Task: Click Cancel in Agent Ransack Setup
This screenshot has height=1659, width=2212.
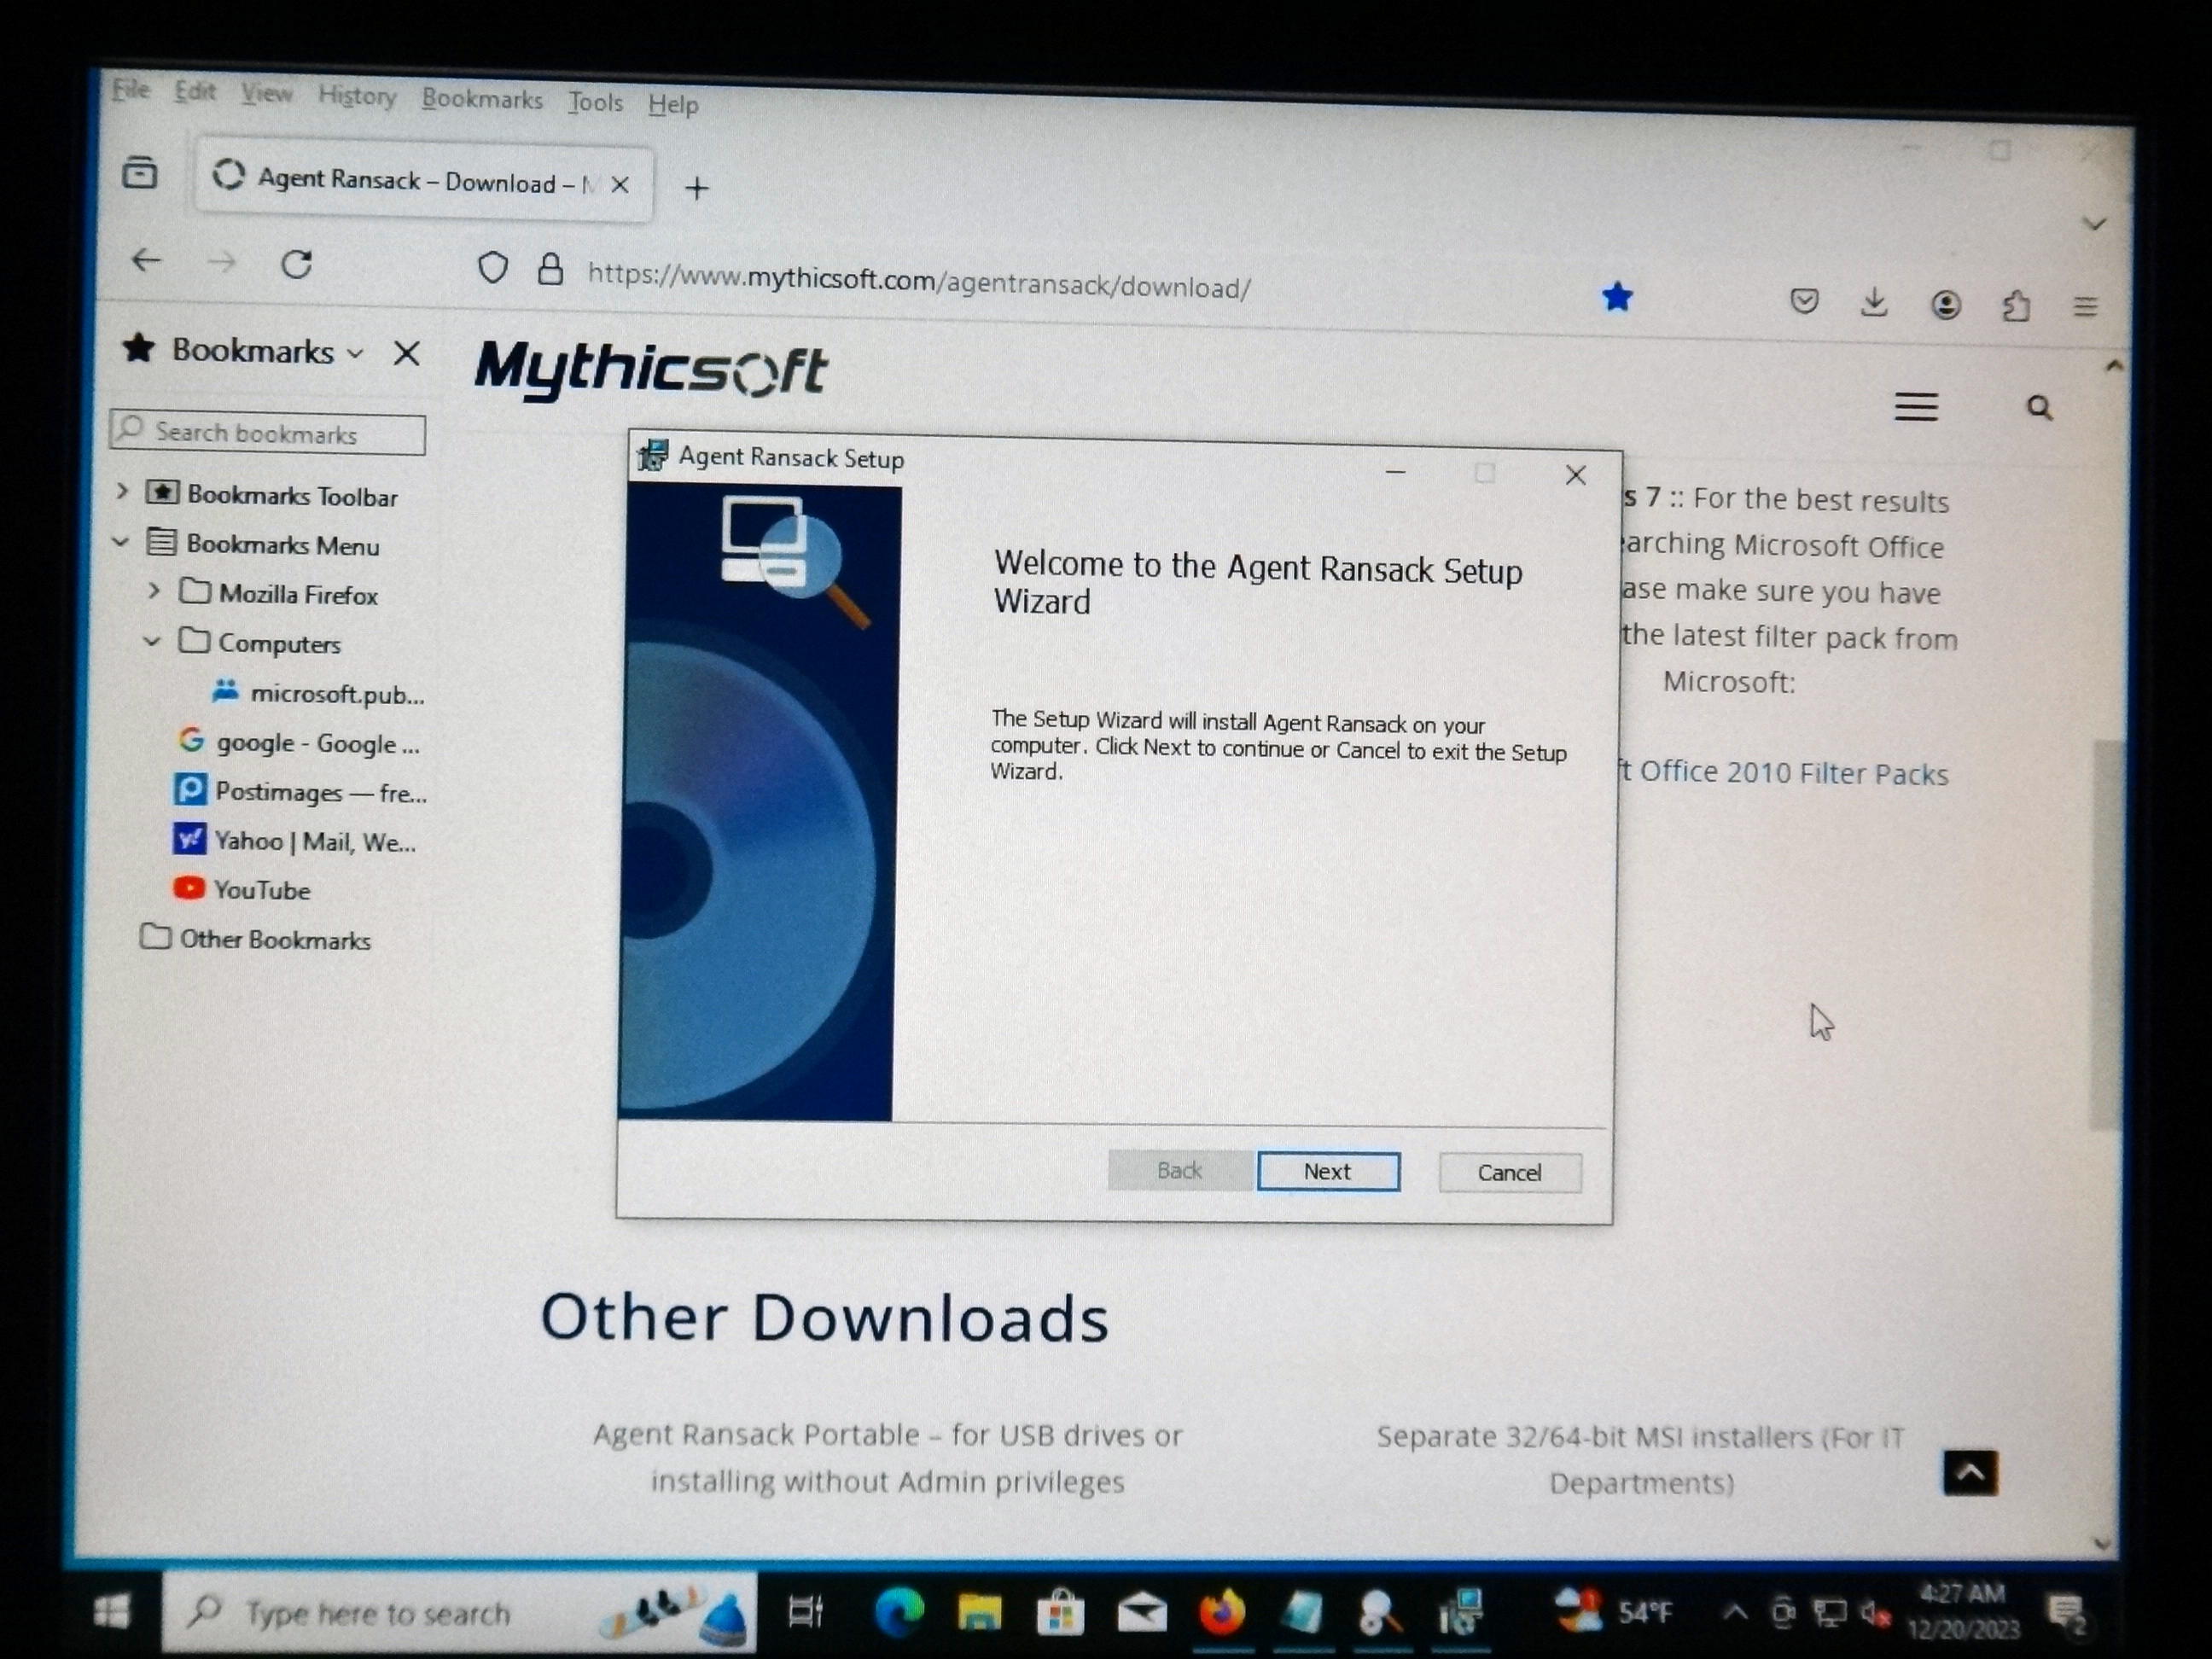Action: pos(1510,1172)
